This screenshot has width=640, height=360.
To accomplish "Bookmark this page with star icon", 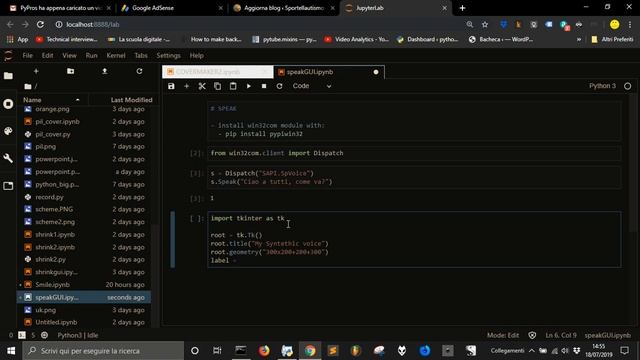I will [x=485, y=24].
